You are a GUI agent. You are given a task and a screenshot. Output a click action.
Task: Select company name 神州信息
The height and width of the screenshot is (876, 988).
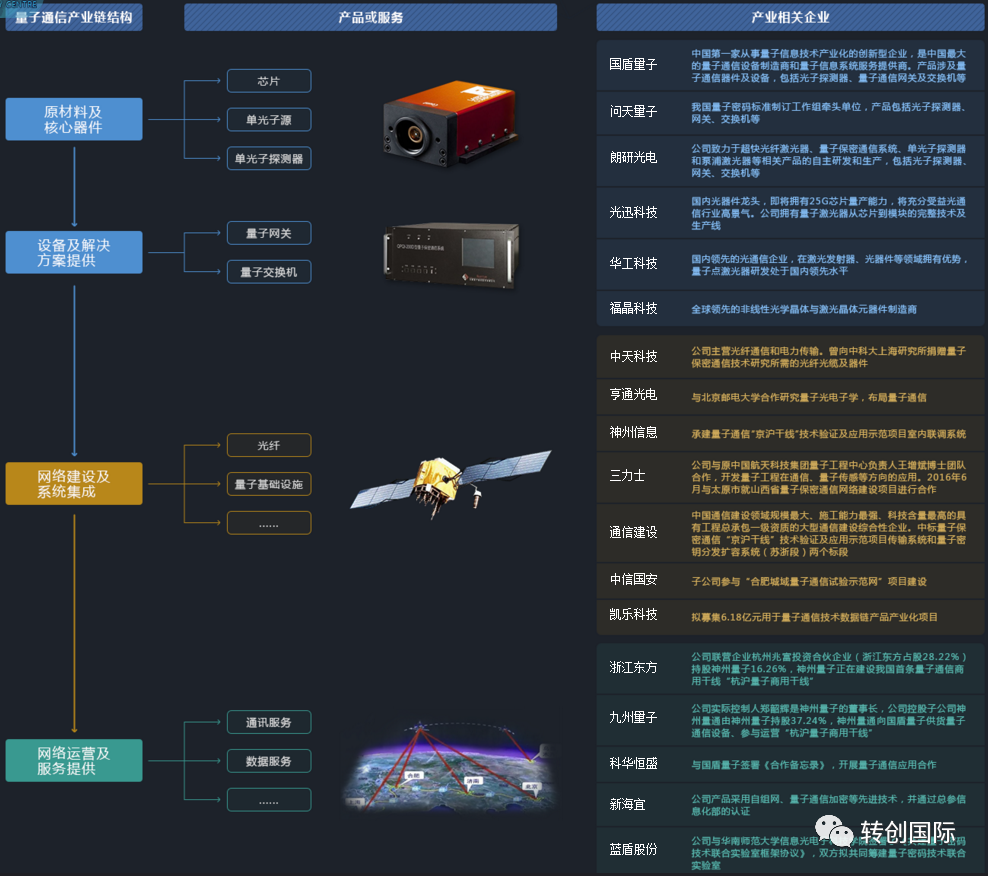633,432
